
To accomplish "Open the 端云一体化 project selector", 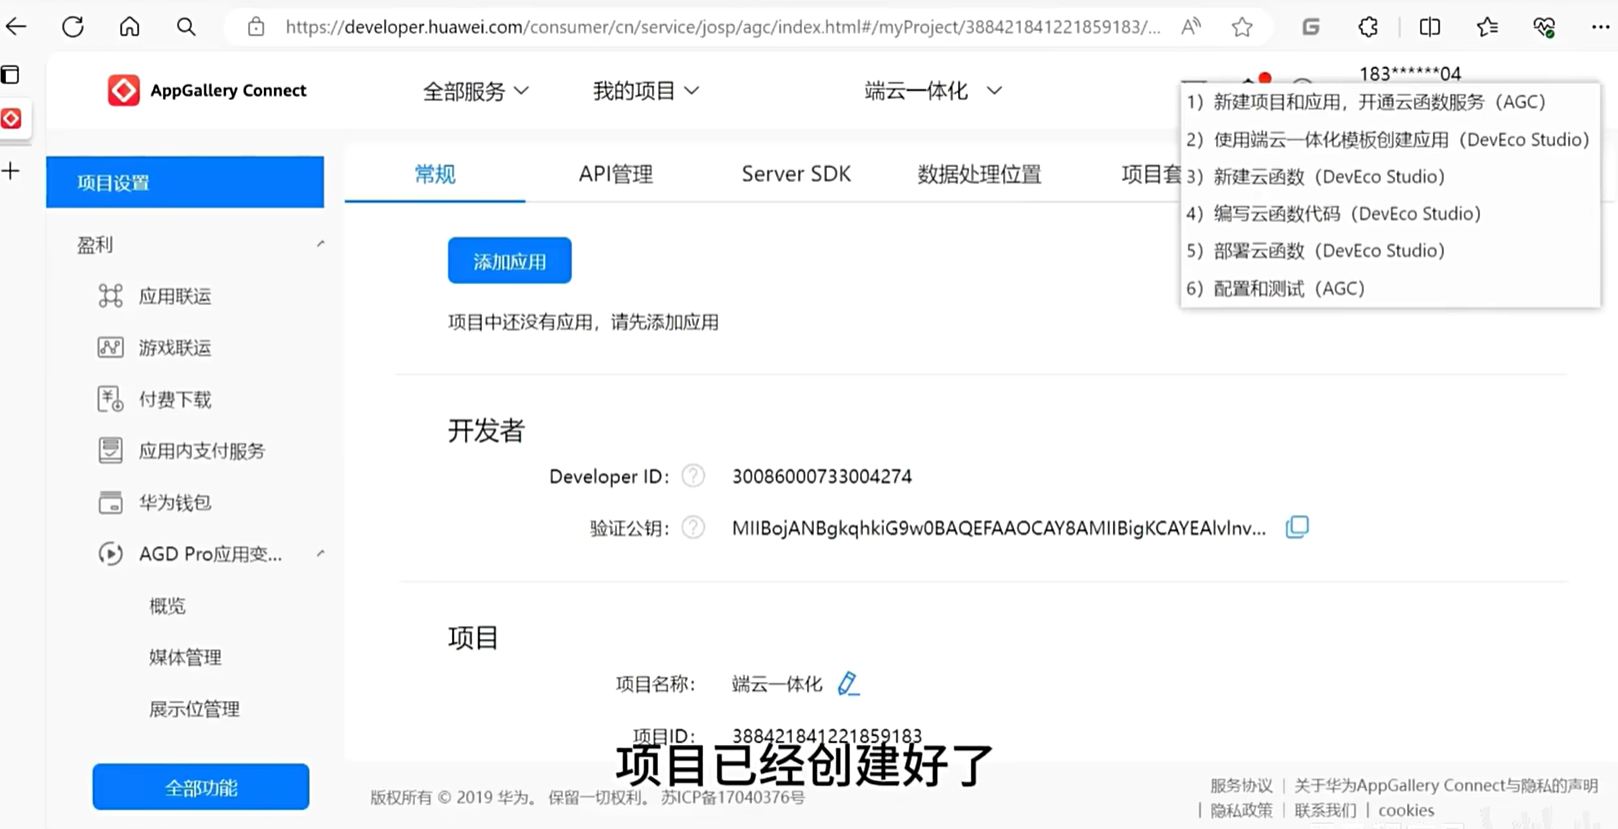I will [x=932, y=91].
